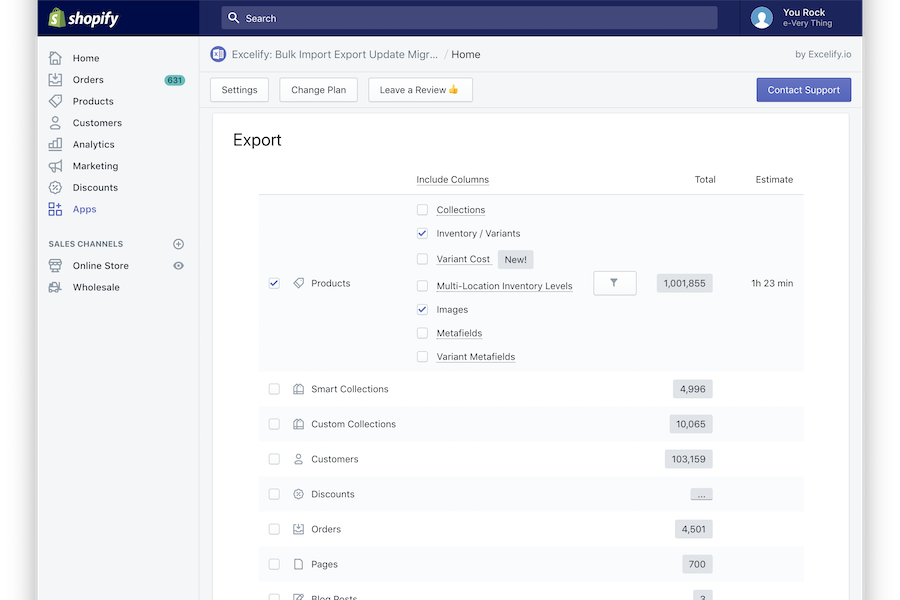
Task: Open the Variant Cost column link
Action: [x=463, y=259]
